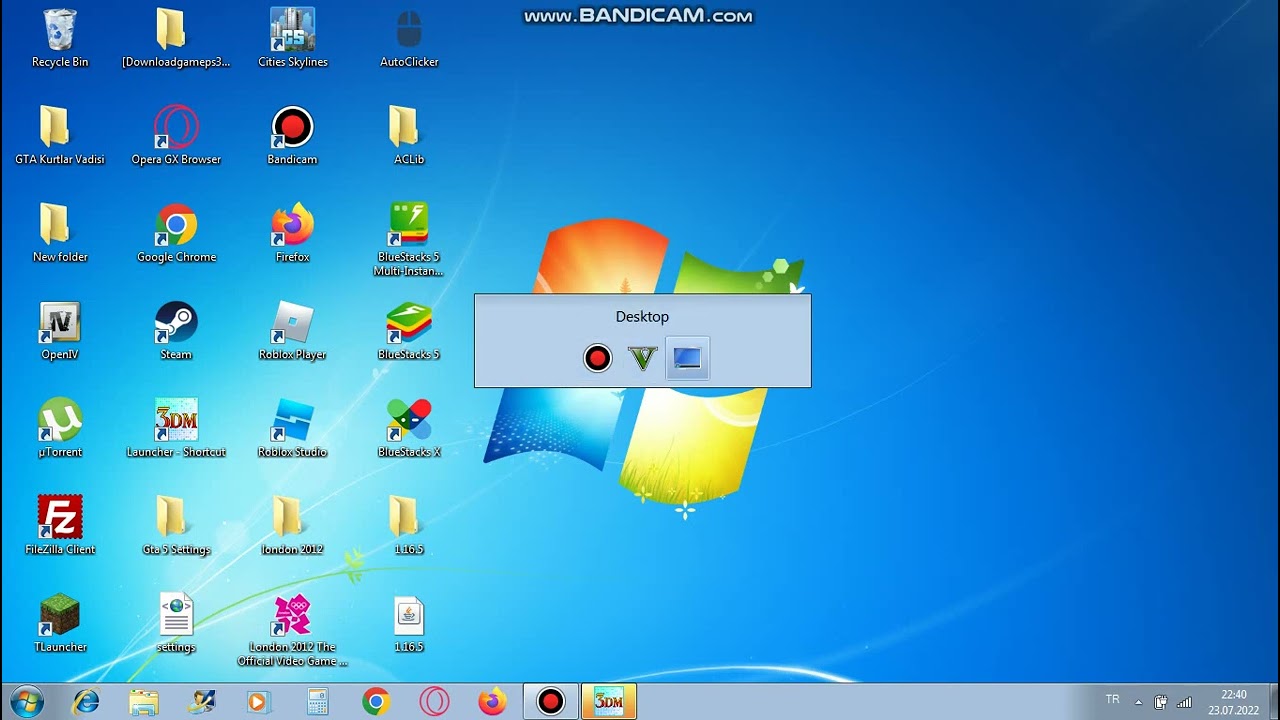The height and width of the screenshot is (720, 1280).
Task: Select the Gta 5 Settings folder
Action: point(176,526)
